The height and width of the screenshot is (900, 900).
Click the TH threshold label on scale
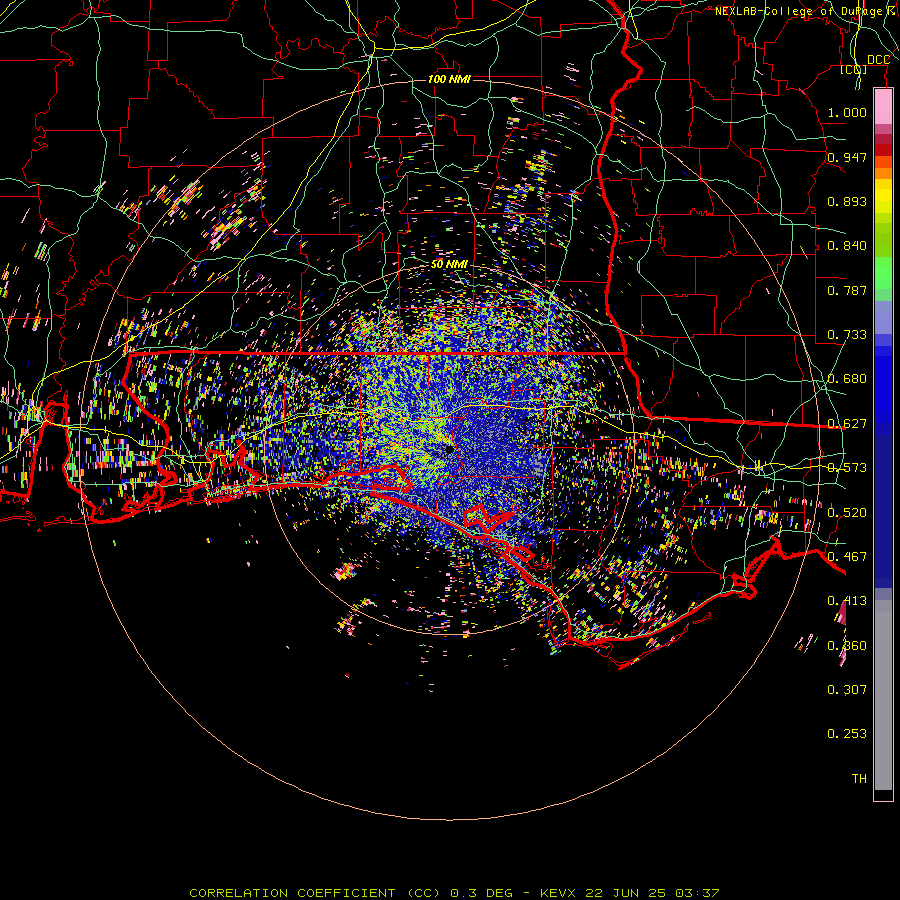click(x=859, y=779)
